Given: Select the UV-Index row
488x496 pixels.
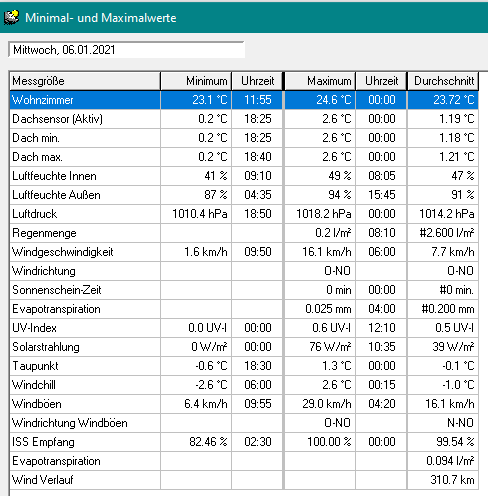Looking at the screenshot, I should click(x=244, y=328).
